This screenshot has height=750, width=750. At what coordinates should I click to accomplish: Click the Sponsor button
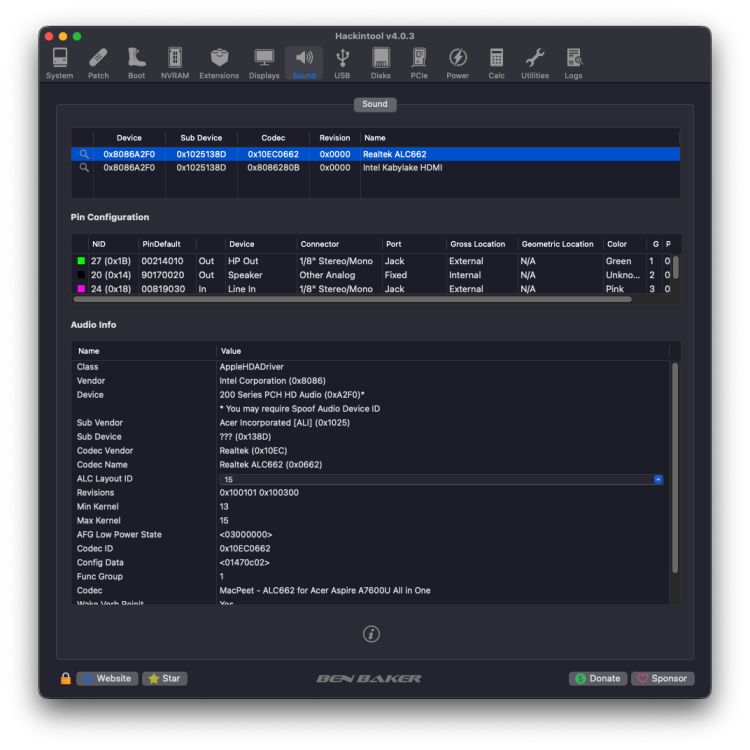tap(663, 678)
